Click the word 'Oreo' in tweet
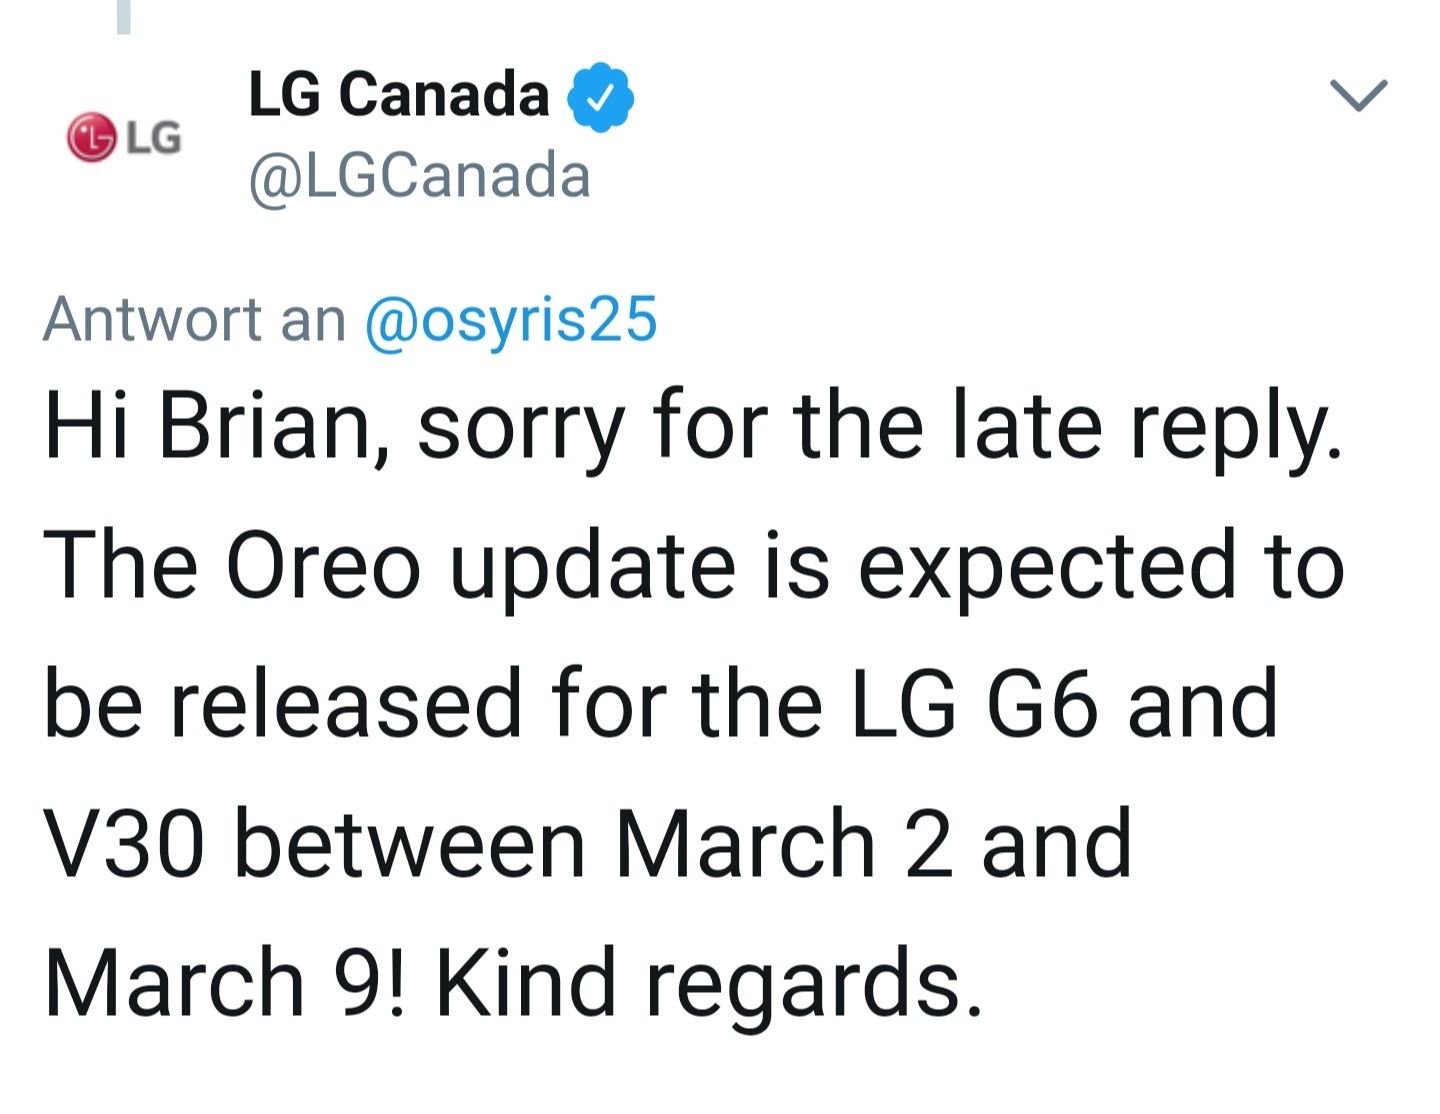Image resolution: width=1440 pixels, height=1114 pixels. point(323,566)
